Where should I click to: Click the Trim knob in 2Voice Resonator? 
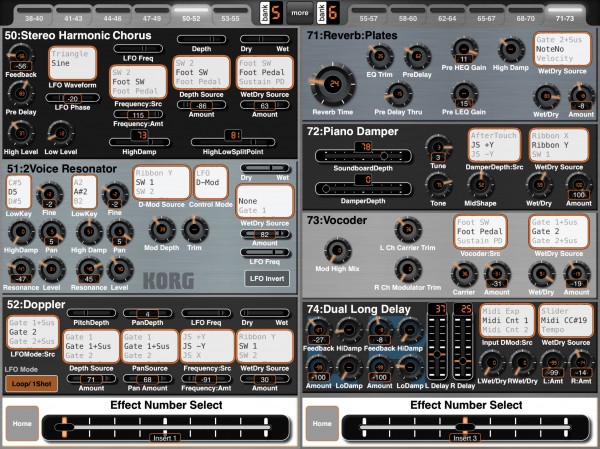pos(194,230)
